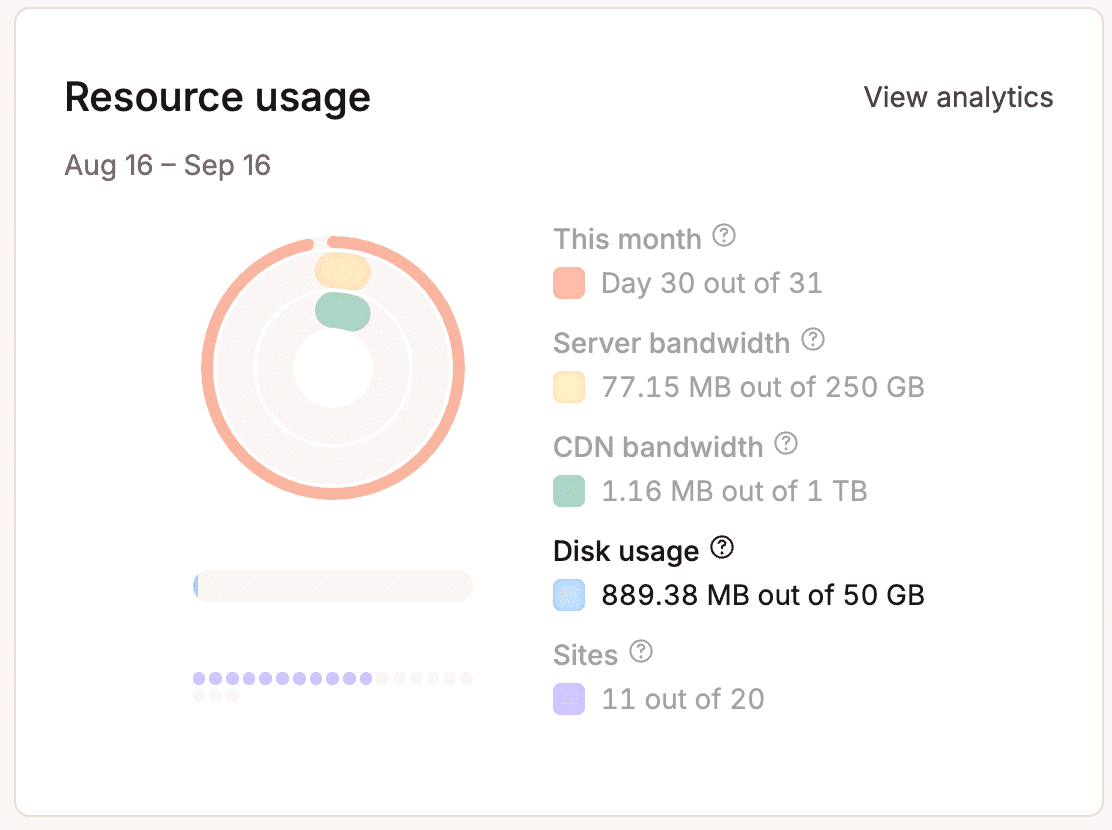Screen dimensions: 1112x830
Task: Click the Aug 16 – Sep 16 date range
Action: (167, 165)
